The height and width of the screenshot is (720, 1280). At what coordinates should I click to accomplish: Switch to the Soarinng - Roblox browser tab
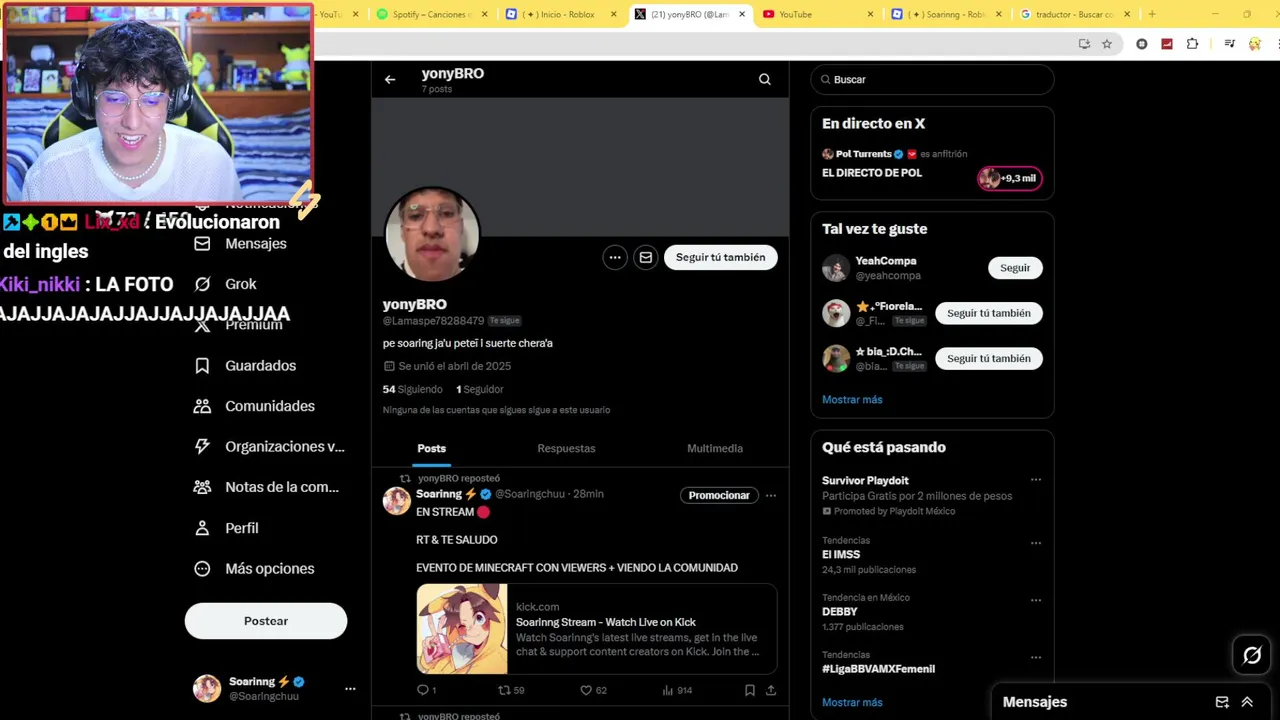coord(945,14)
